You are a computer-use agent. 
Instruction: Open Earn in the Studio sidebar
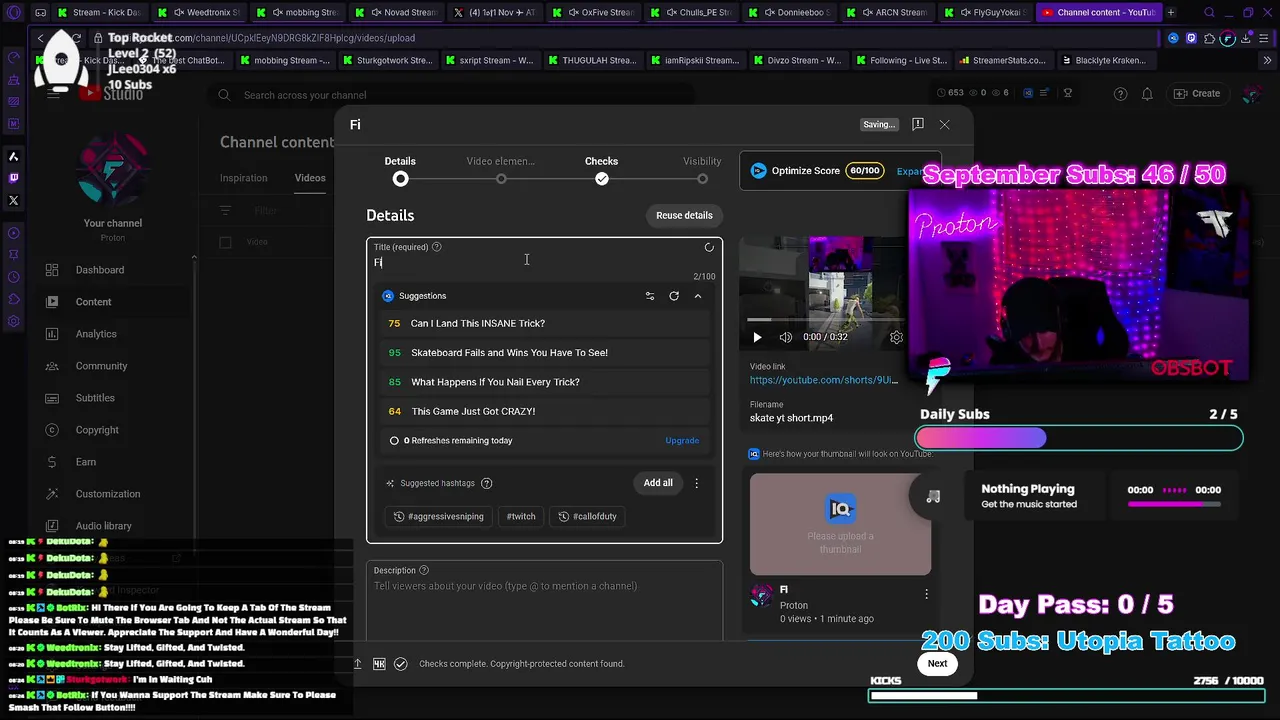tap(86, 462)
